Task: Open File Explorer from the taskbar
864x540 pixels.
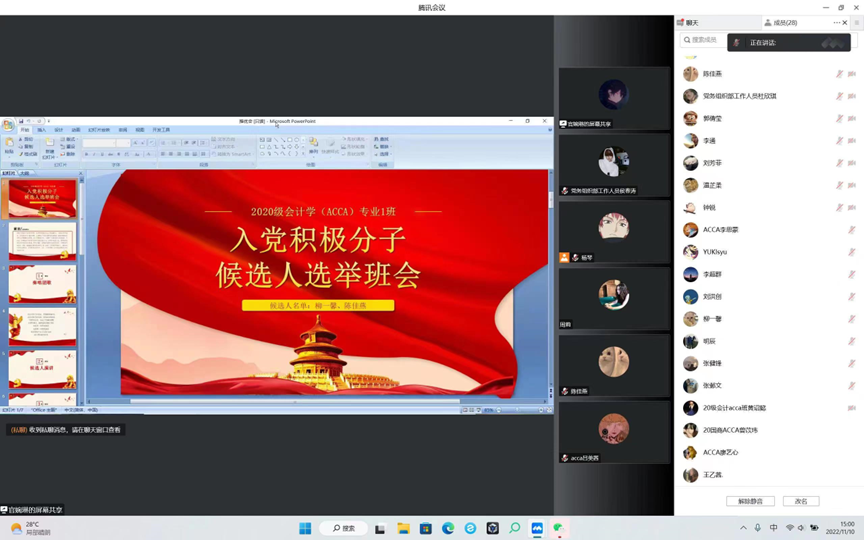Action: click(403, 528)
